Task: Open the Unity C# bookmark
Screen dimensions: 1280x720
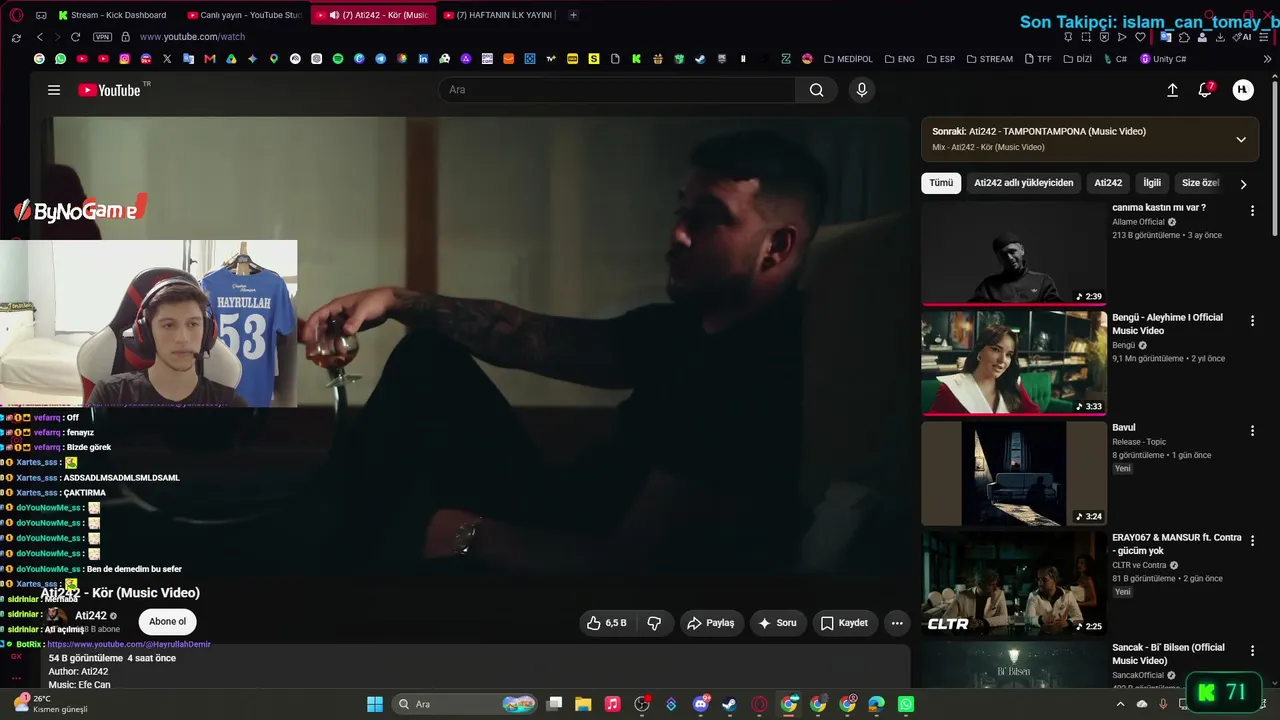Action: tap(1163, 59)
